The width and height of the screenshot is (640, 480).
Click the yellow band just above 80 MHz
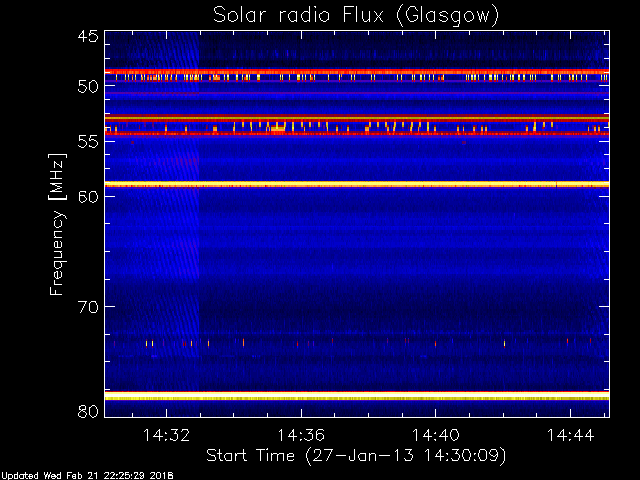(357, 396)
